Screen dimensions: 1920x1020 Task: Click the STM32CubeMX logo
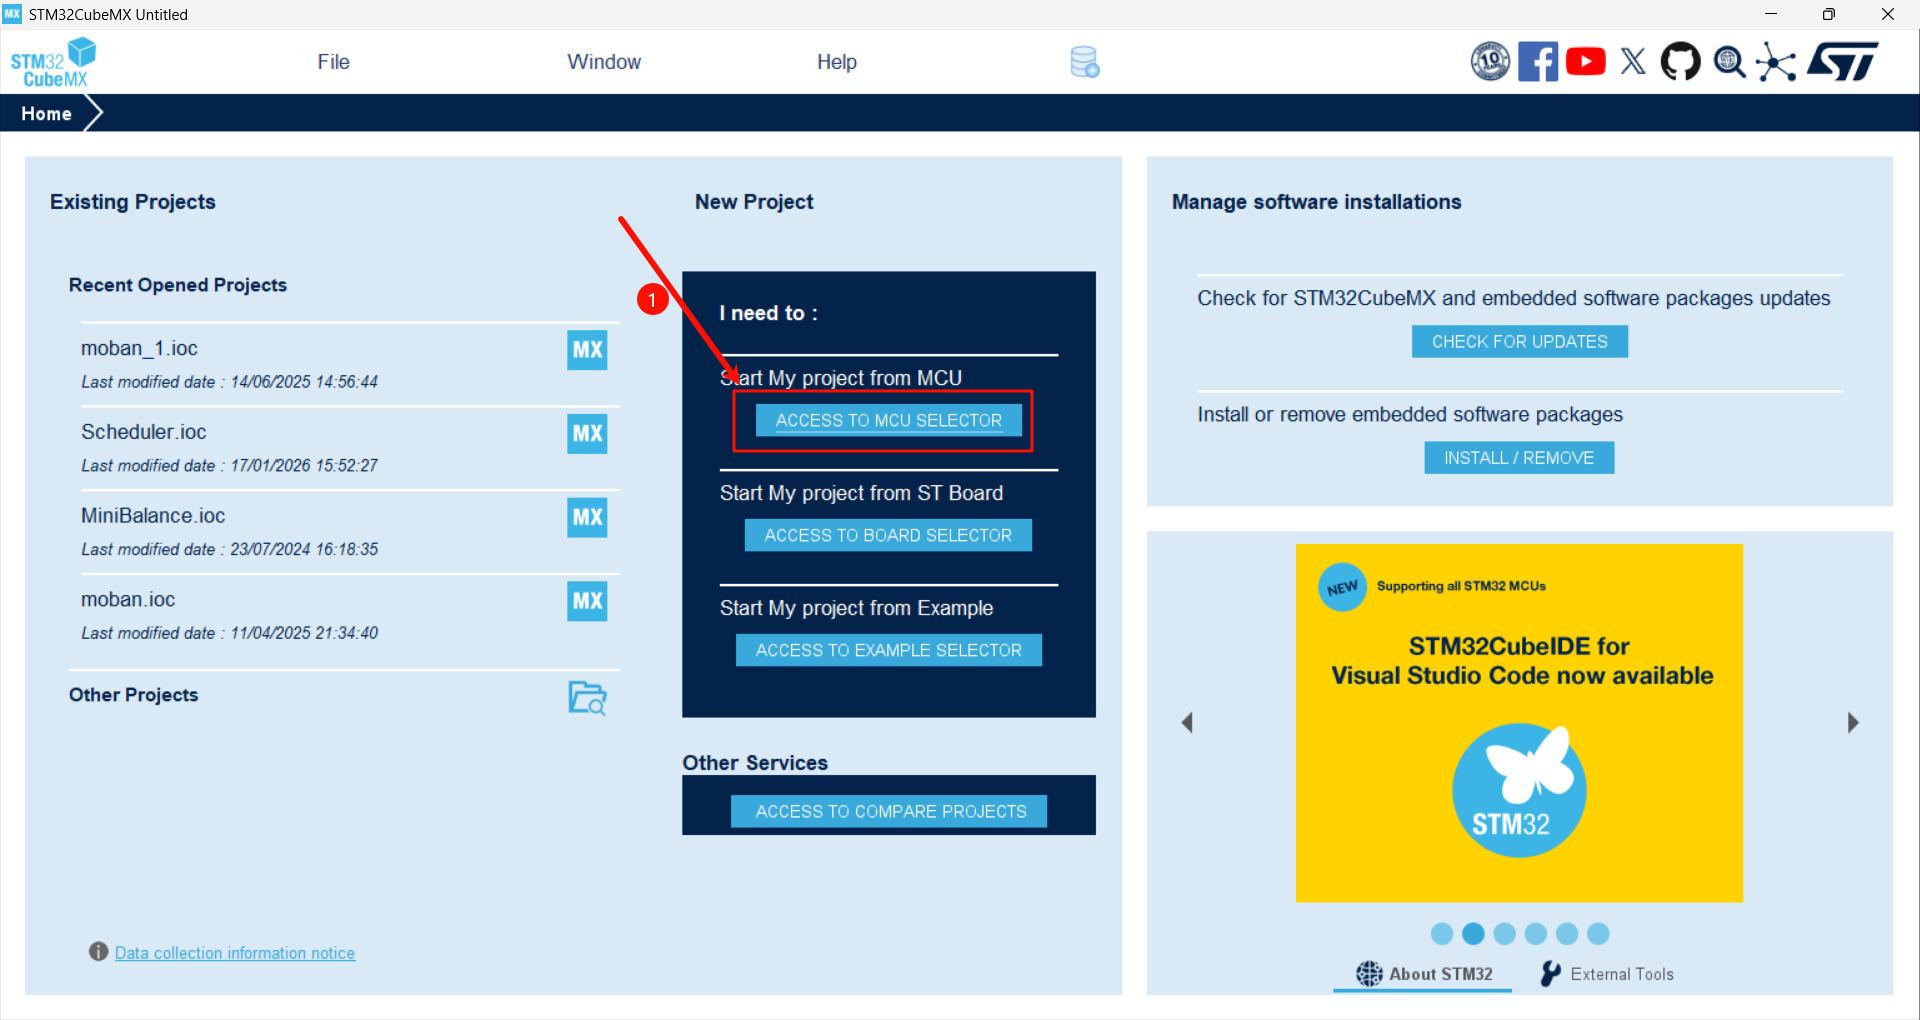click(x=54, y=62)
